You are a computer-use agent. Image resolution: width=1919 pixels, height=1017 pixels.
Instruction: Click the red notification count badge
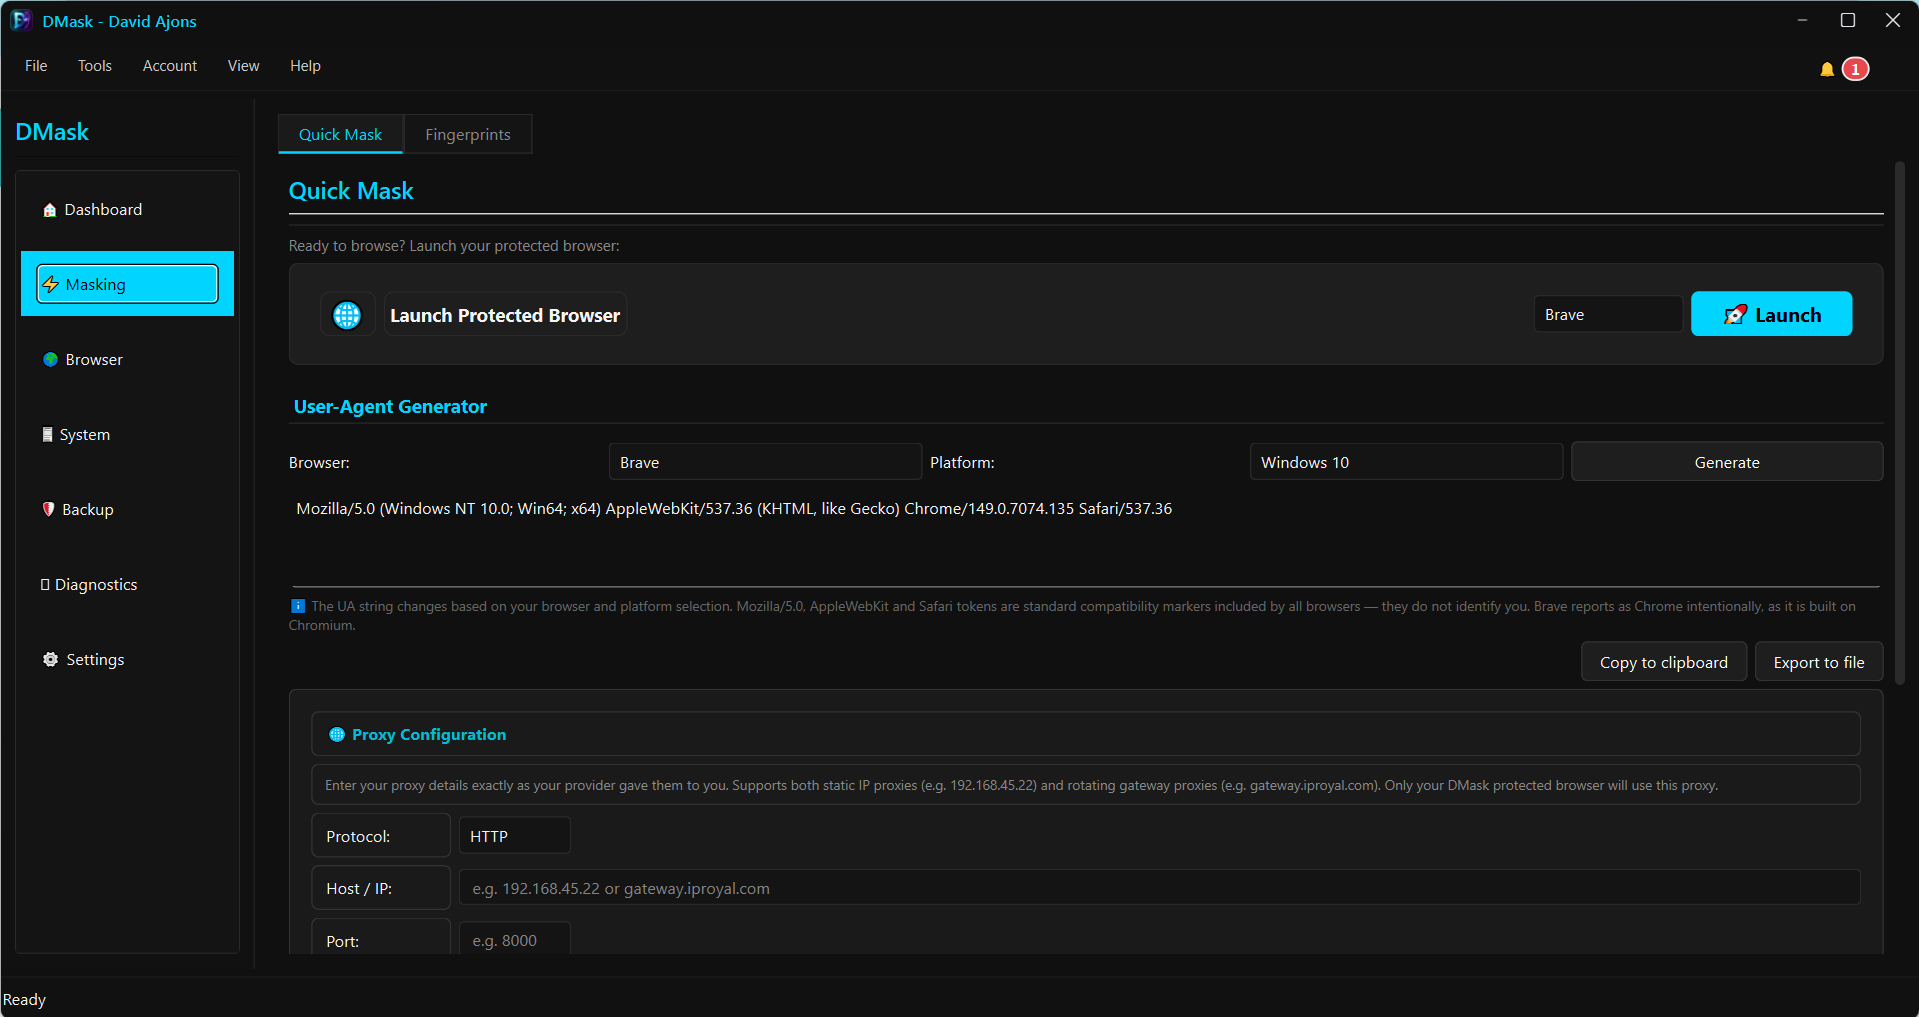[1856, 69]
